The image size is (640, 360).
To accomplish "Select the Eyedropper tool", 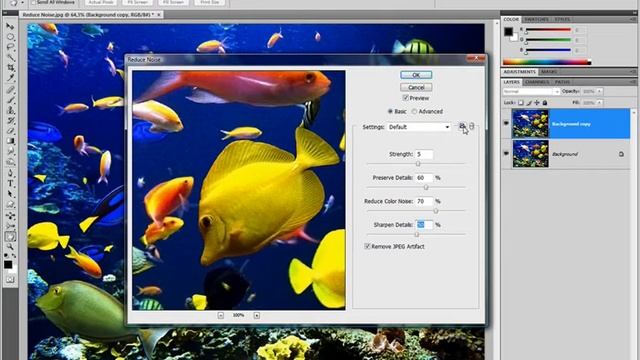I will point(10,78).
